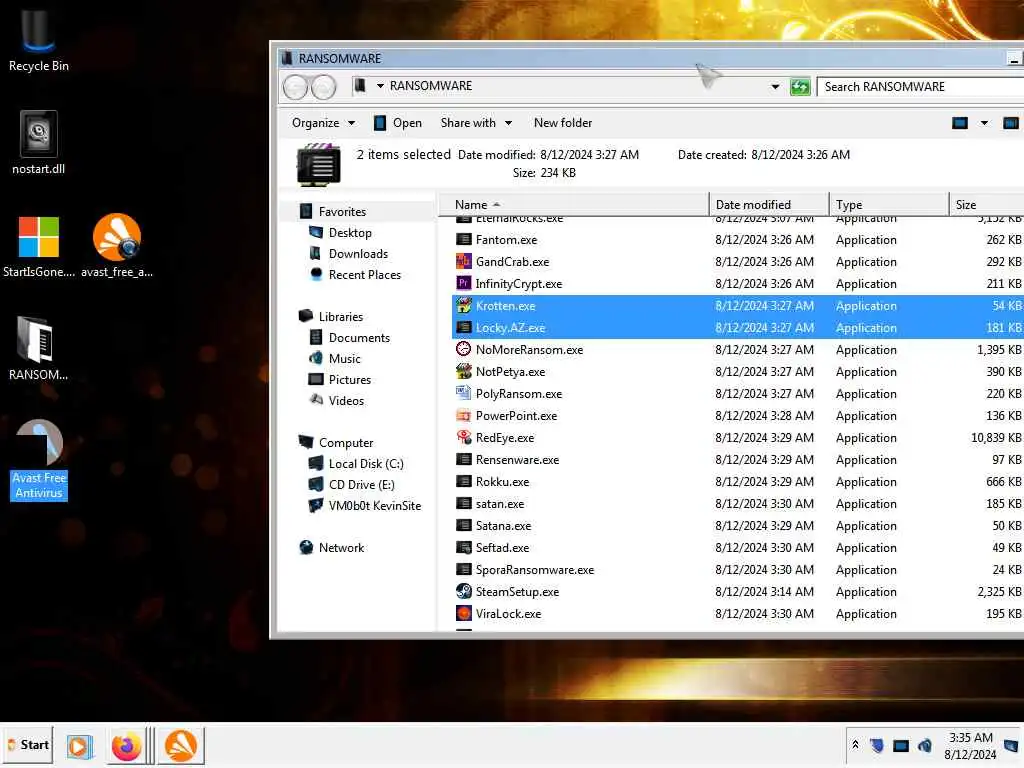Open CD Drive (E:)
Image resolution: width=1024 pixels, height=768 pixels.
(351, 485)
